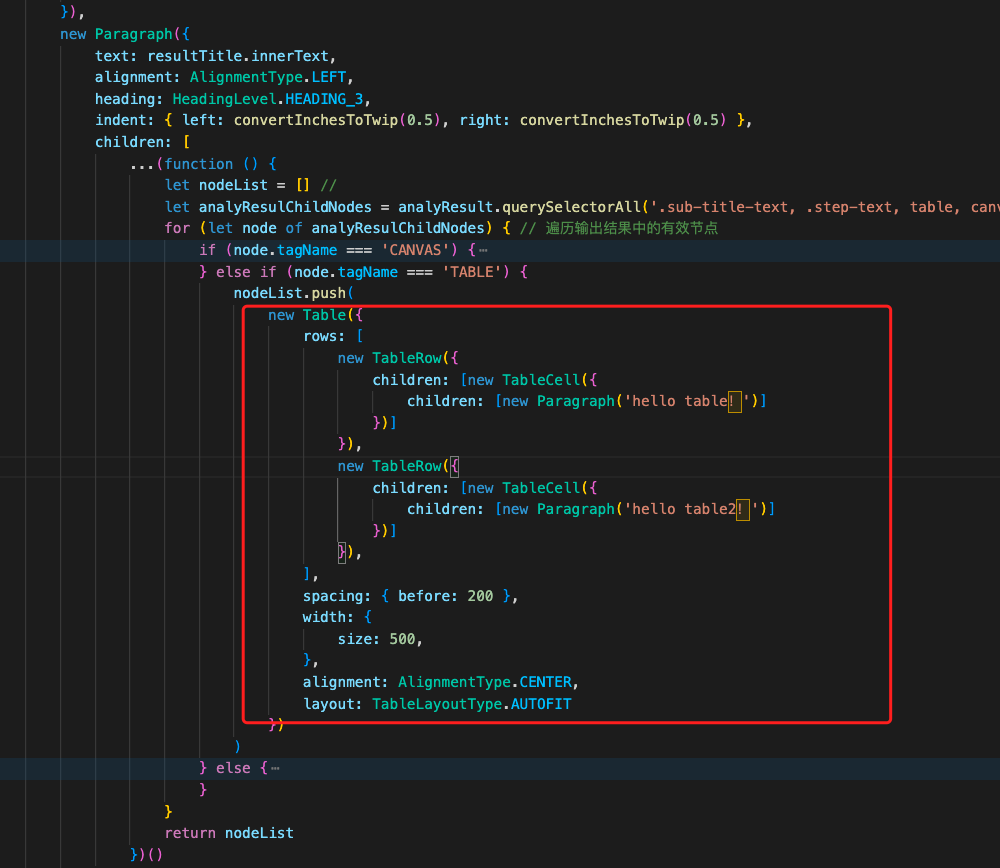The width and height of the screenshot is (1000, 868).
Task: Click 'new Paragraph({' constructor near top
Action: pyautogui.click(x=125, y=34)
